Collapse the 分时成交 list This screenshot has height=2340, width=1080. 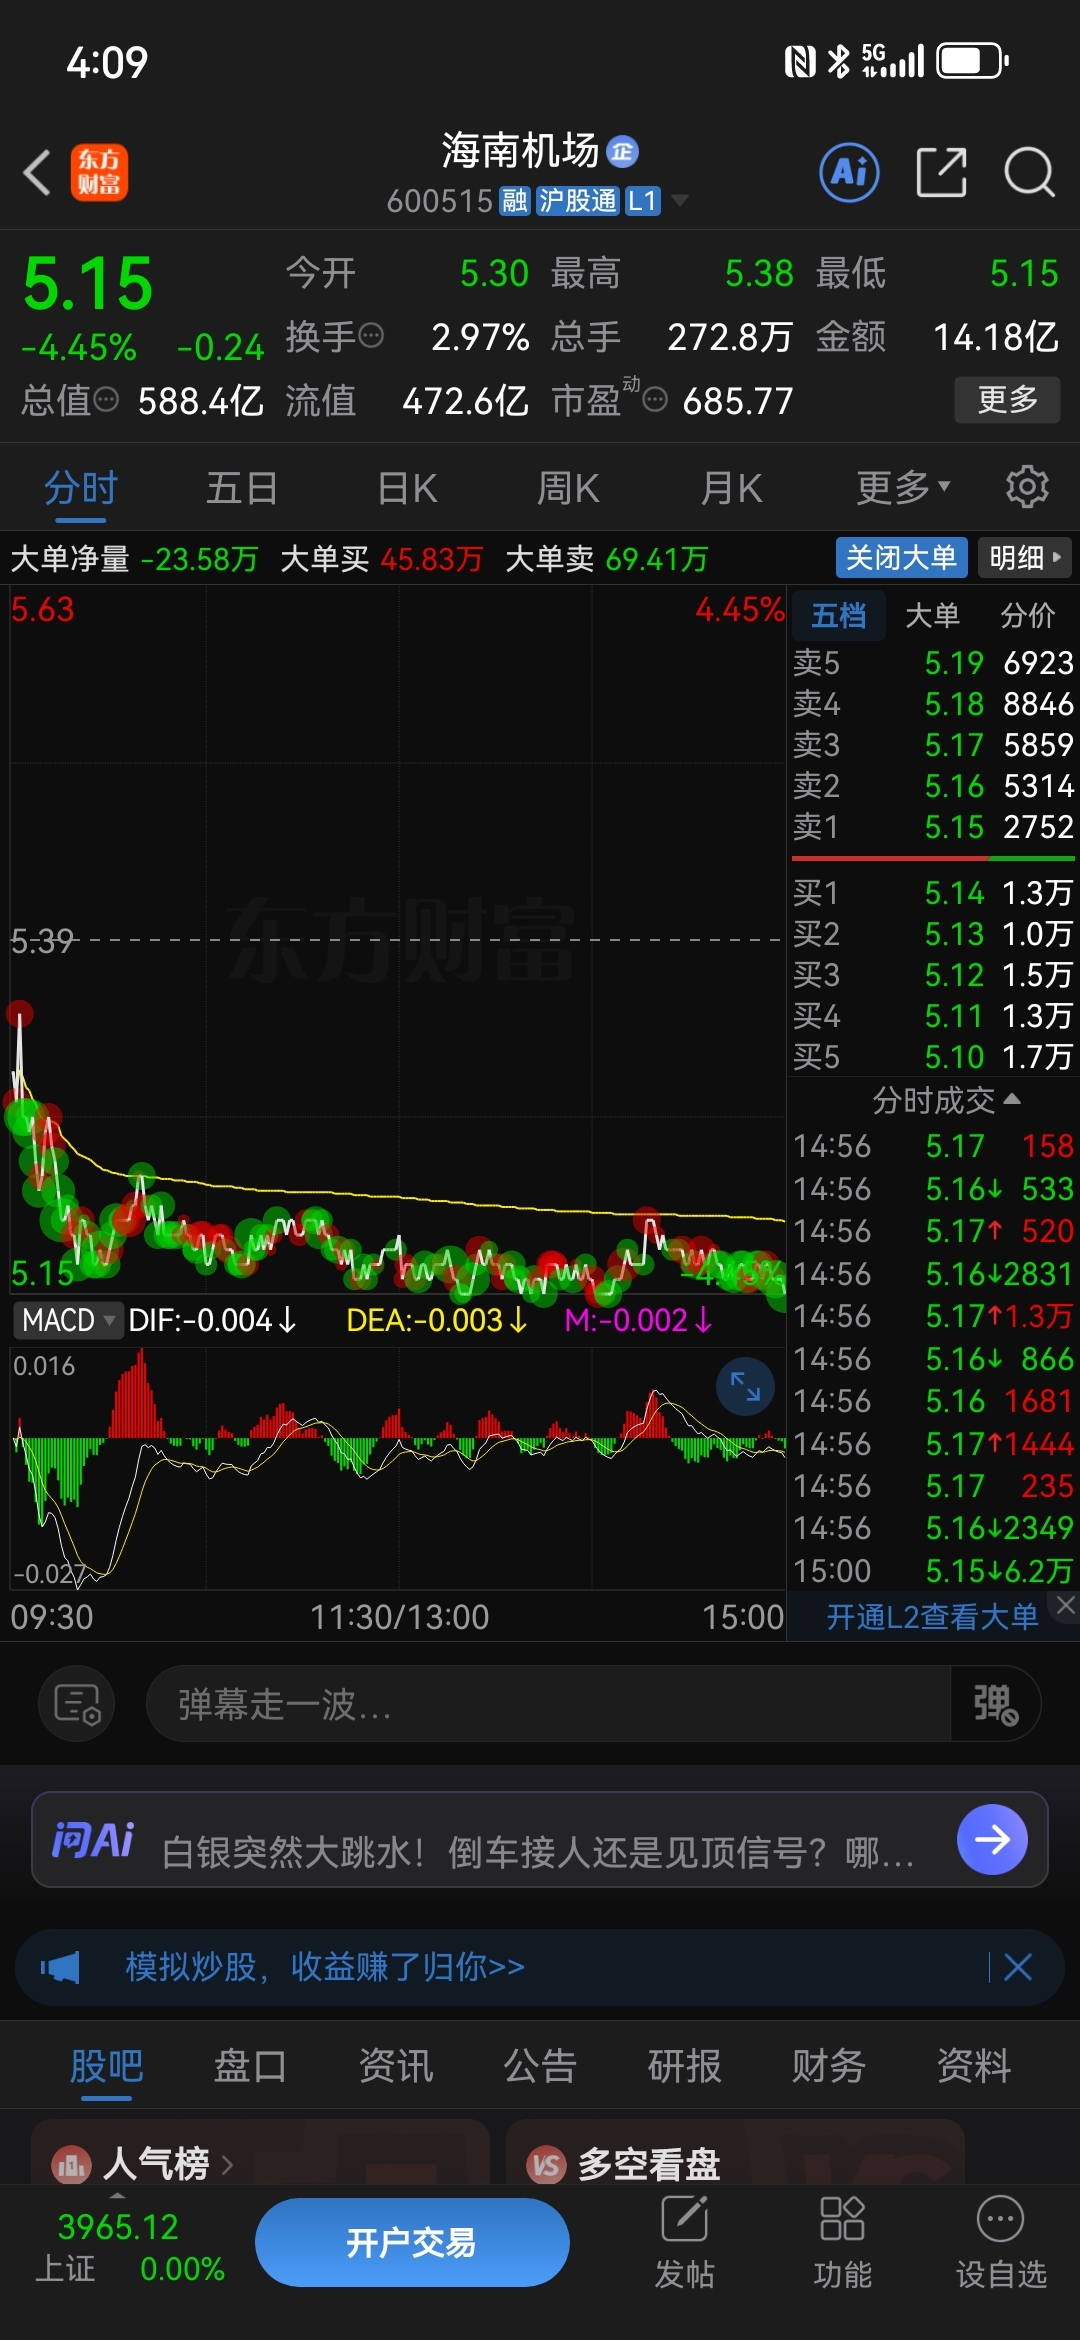tap(946, 1100)
